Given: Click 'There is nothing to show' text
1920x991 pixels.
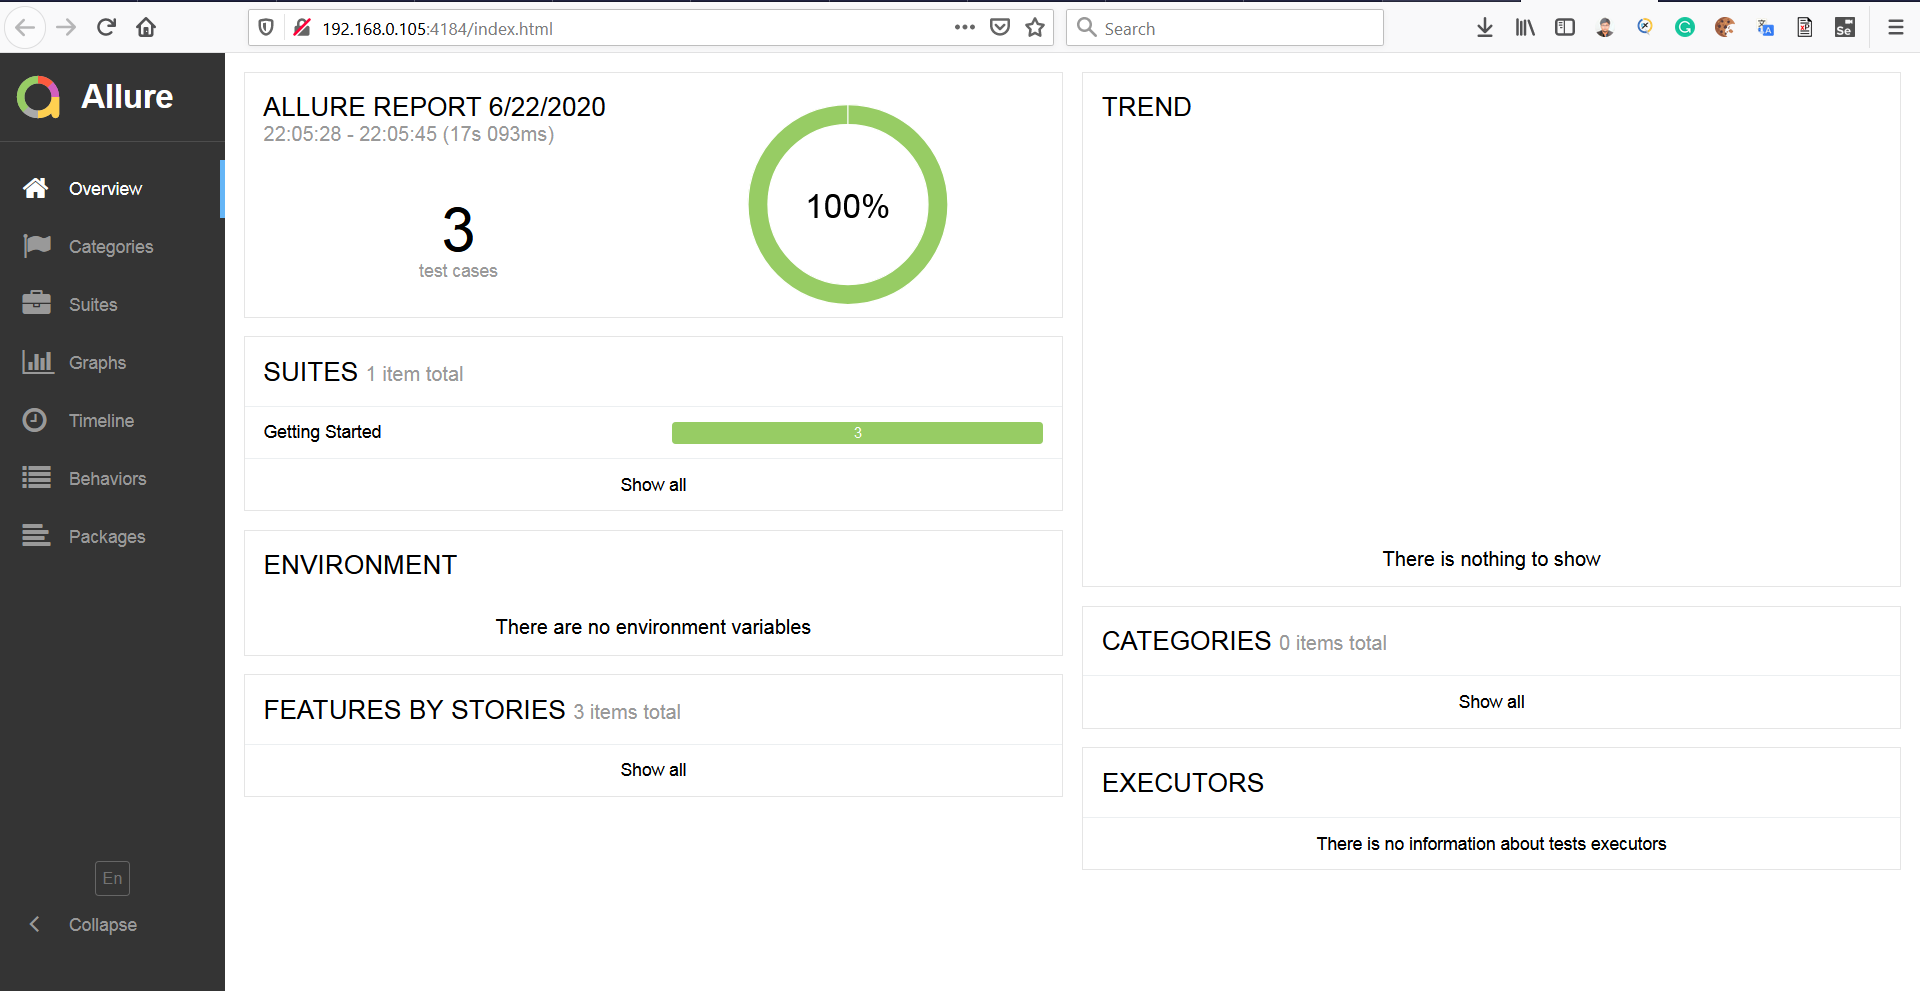Looking at the screenshot, I should [x=1491, y=559].
